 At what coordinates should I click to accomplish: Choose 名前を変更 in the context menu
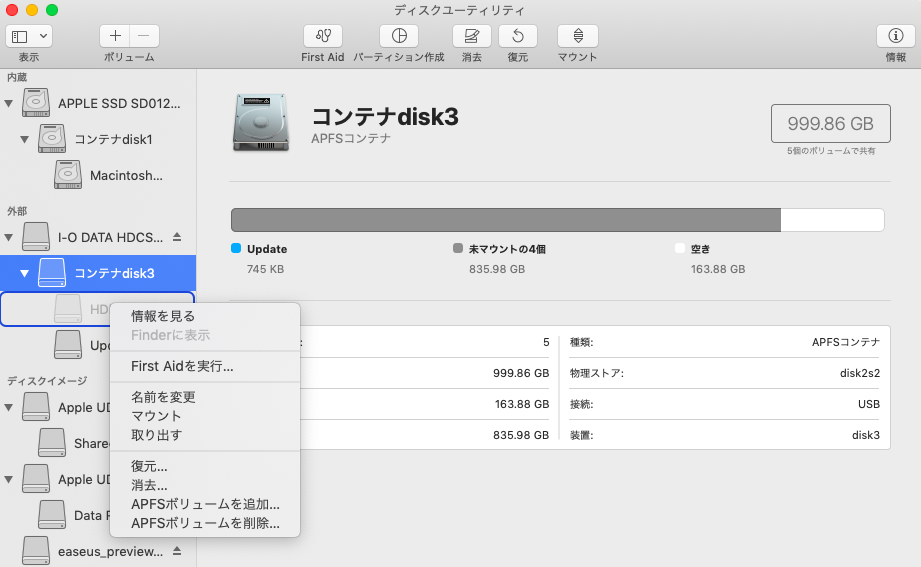pos(163,397)
